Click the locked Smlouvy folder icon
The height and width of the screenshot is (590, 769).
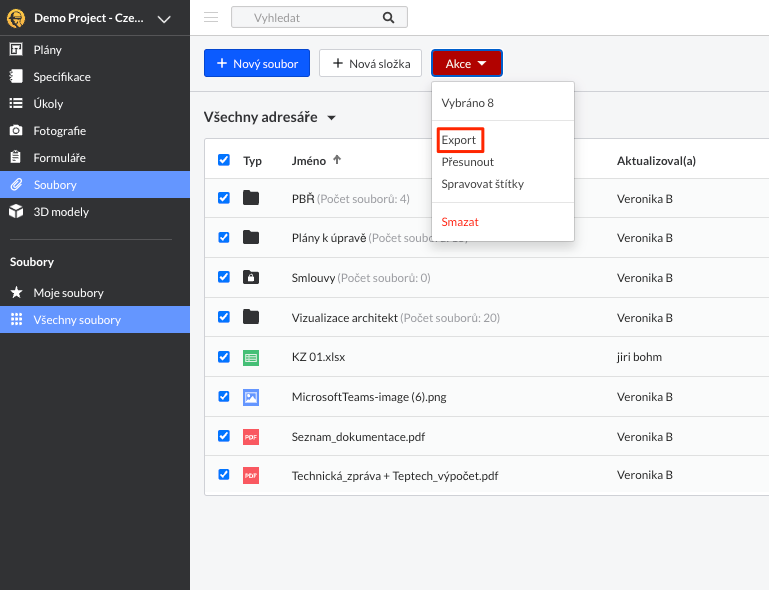pyautogui.click(x=251, y=277)
